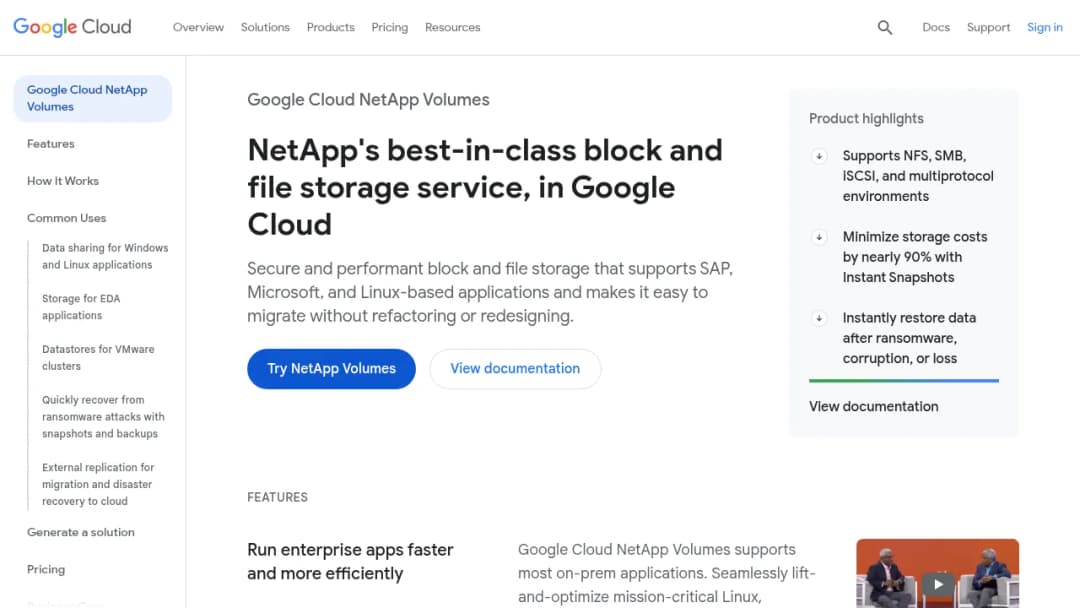Open the Overview menu
Image resolution: width=1080 pixels, height=608 pixels.
(x=198, y=28)
